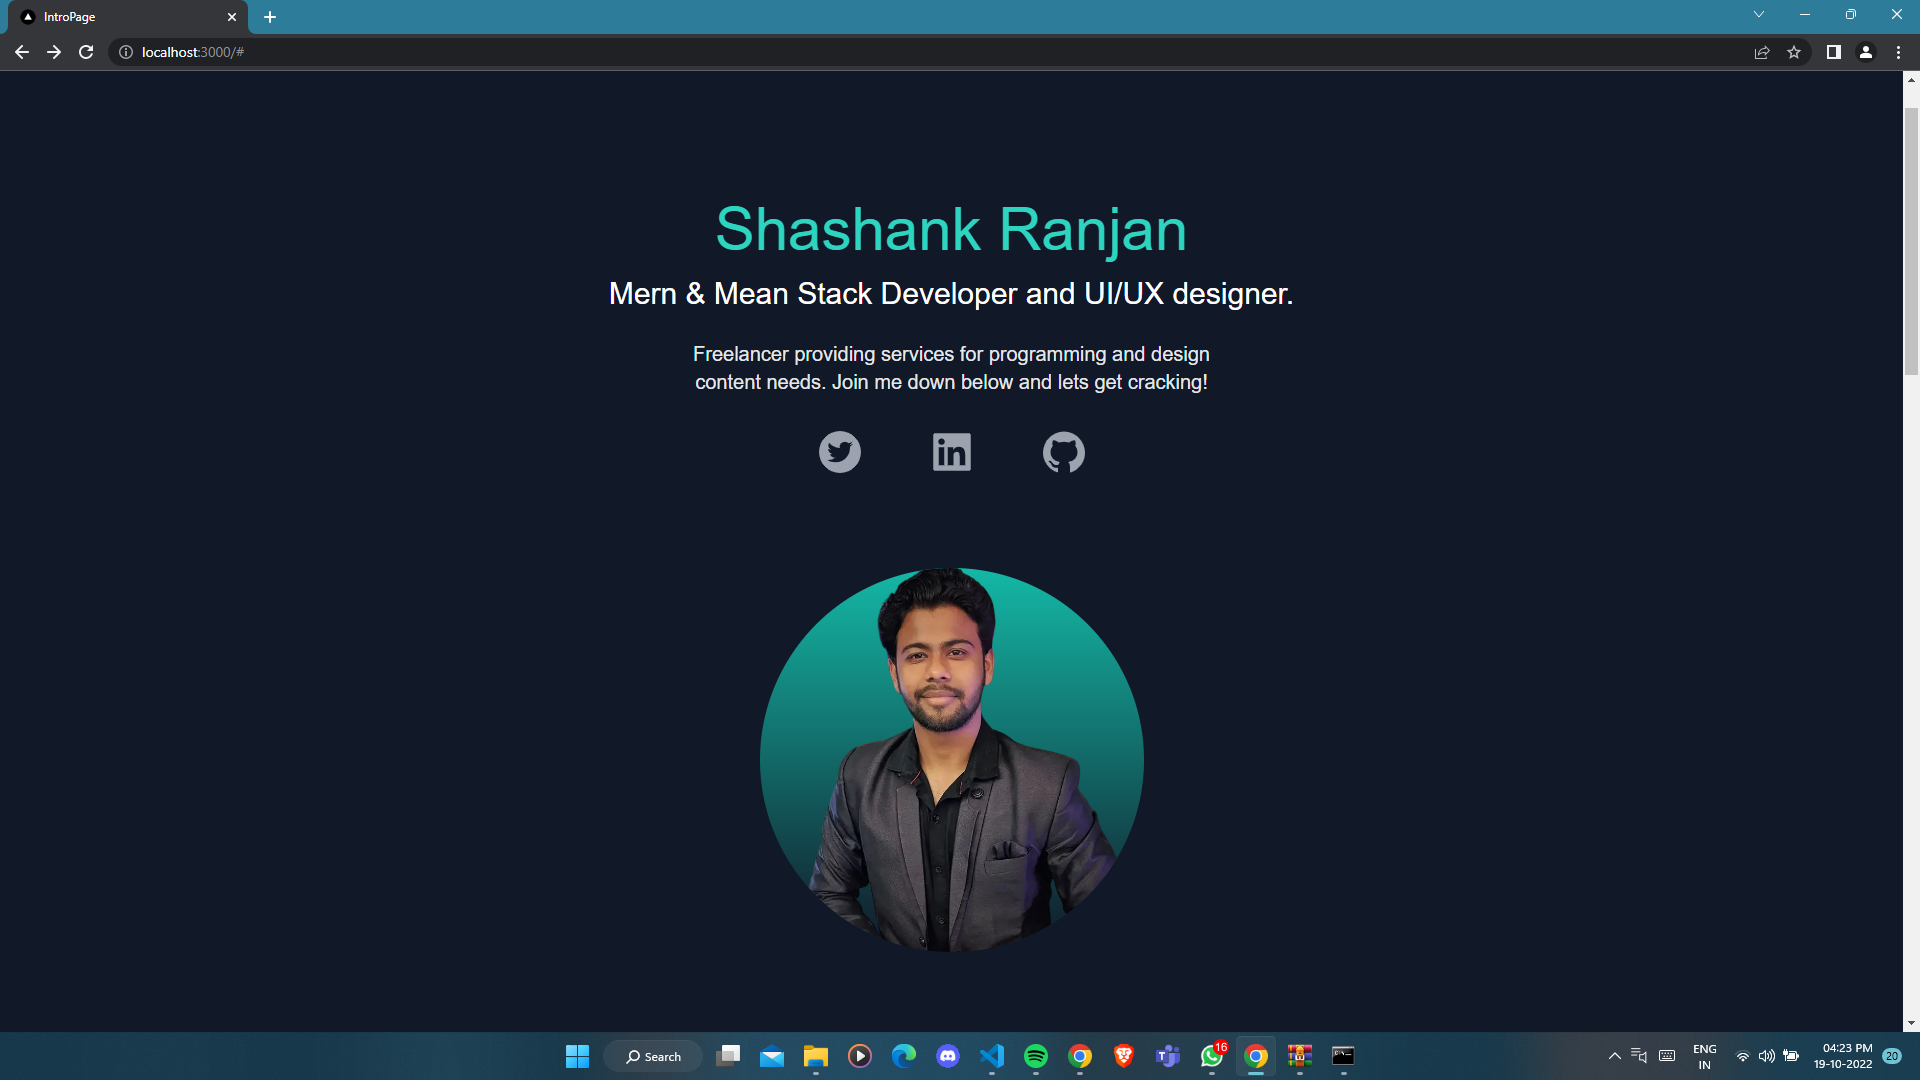Image resolution: width=1920 pixels, height=1080 pixels.
Task: Toggle Chrome's side panel
Action: (1833, 52)
